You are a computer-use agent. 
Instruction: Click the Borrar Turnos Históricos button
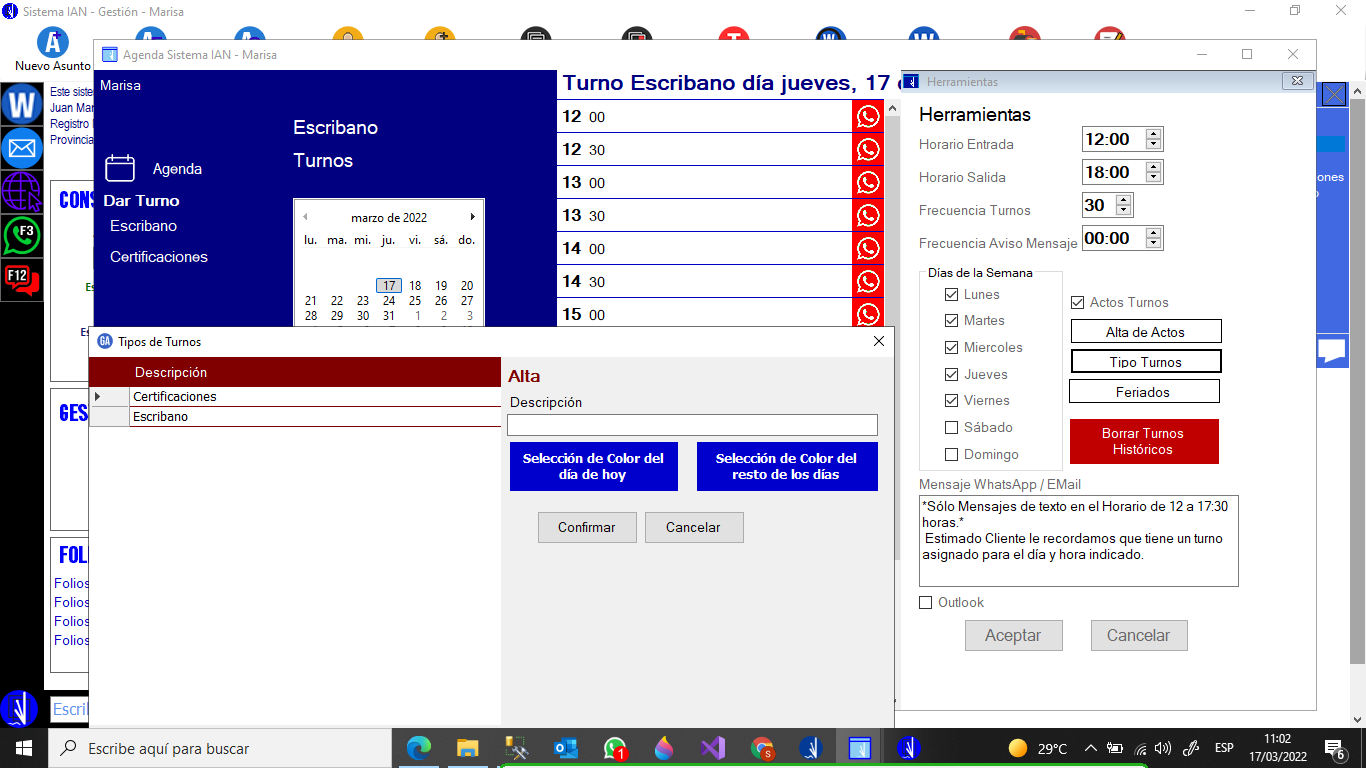click(1144, 441)
